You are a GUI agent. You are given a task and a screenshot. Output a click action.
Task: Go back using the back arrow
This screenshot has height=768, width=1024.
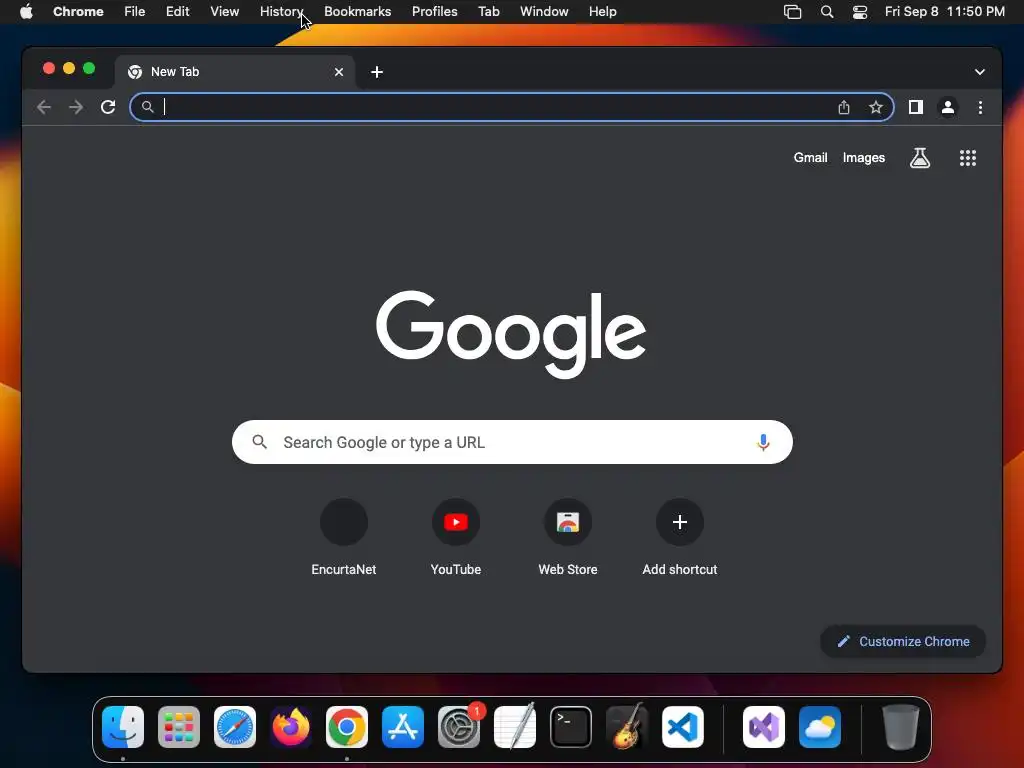click(44, 107)
